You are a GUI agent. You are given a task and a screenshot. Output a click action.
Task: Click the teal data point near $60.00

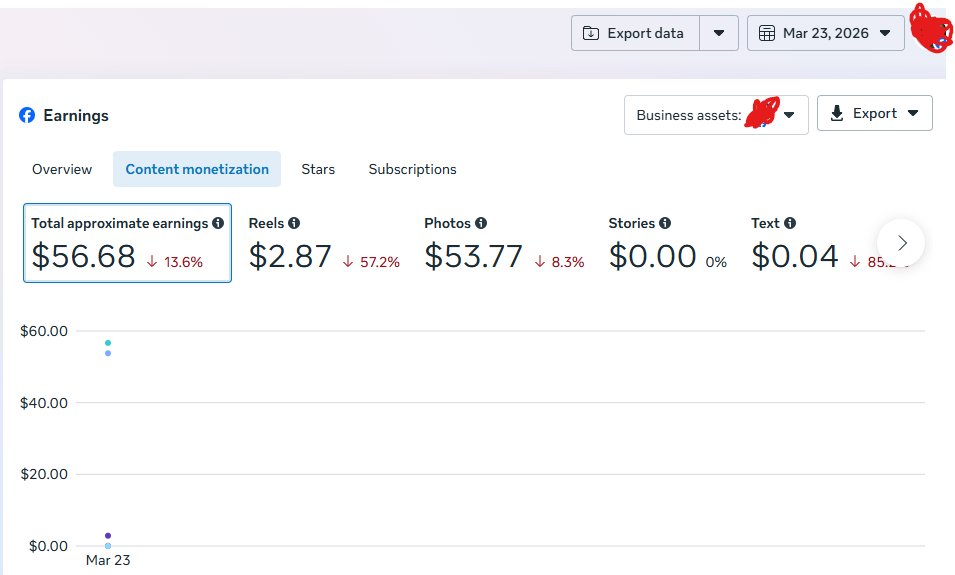coord(108,343)
